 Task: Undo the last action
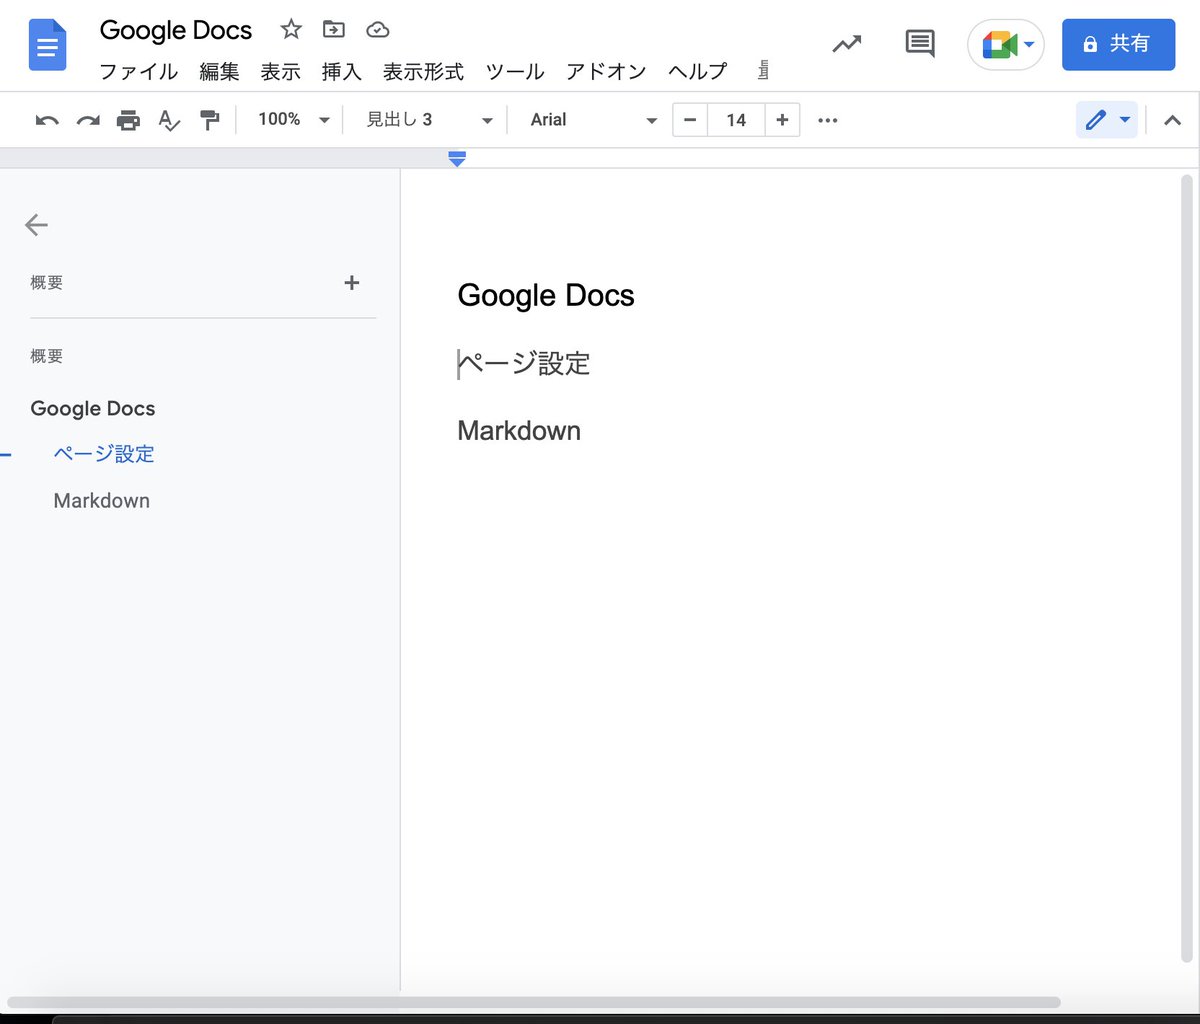[47, 121]
